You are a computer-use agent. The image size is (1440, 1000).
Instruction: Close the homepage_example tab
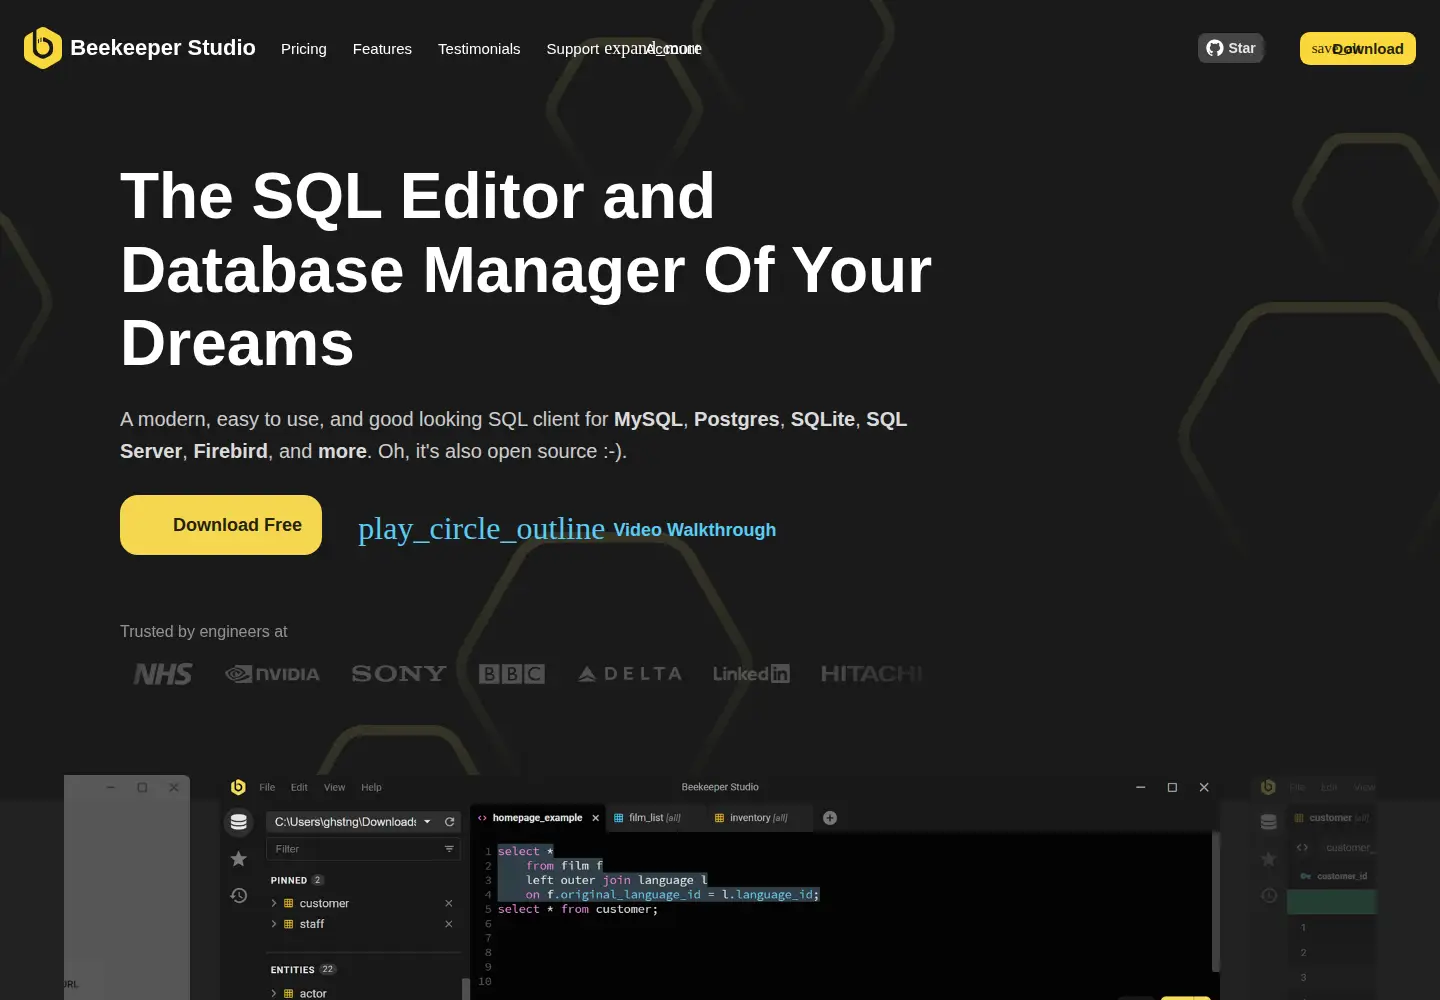(x=596, y=818)
